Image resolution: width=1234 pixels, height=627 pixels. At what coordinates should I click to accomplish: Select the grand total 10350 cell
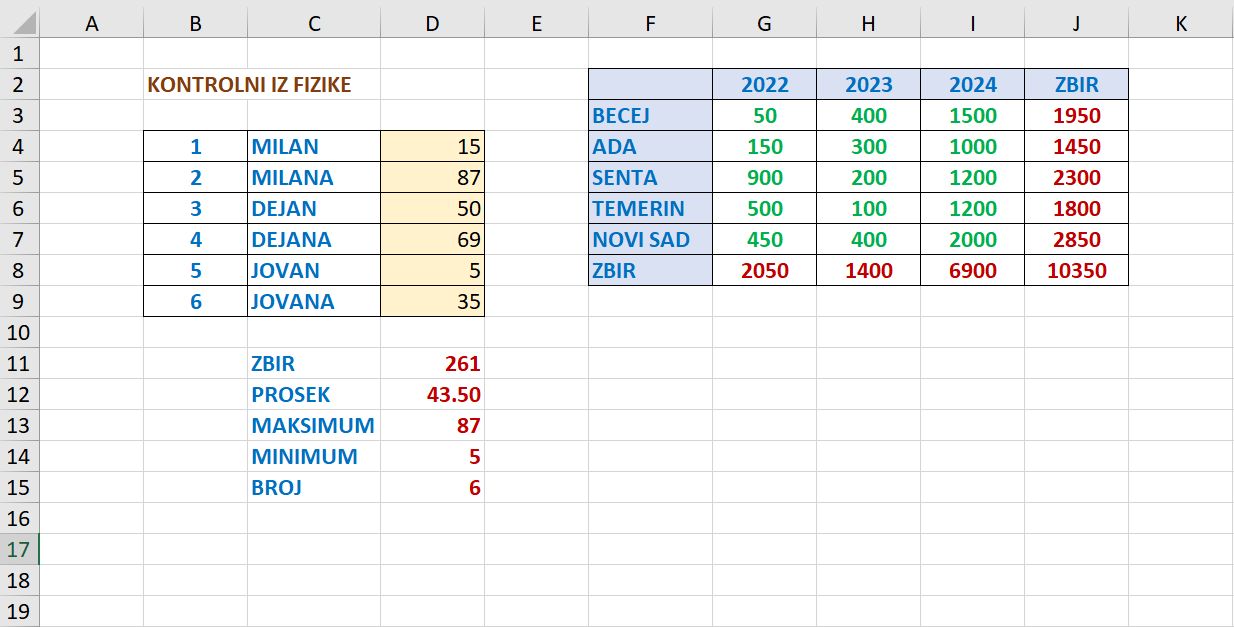1076,271
